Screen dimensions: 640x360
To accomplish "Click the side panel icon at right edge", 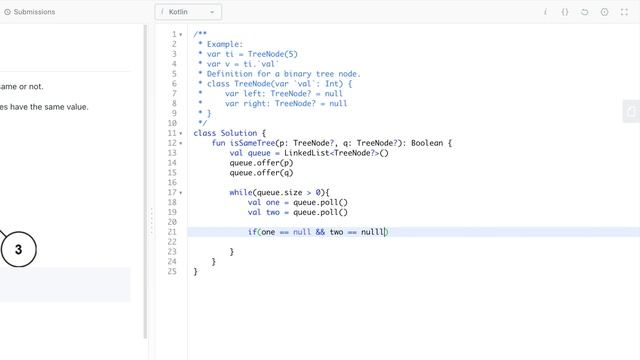I will pyautogui.click(x=631, y=111).
